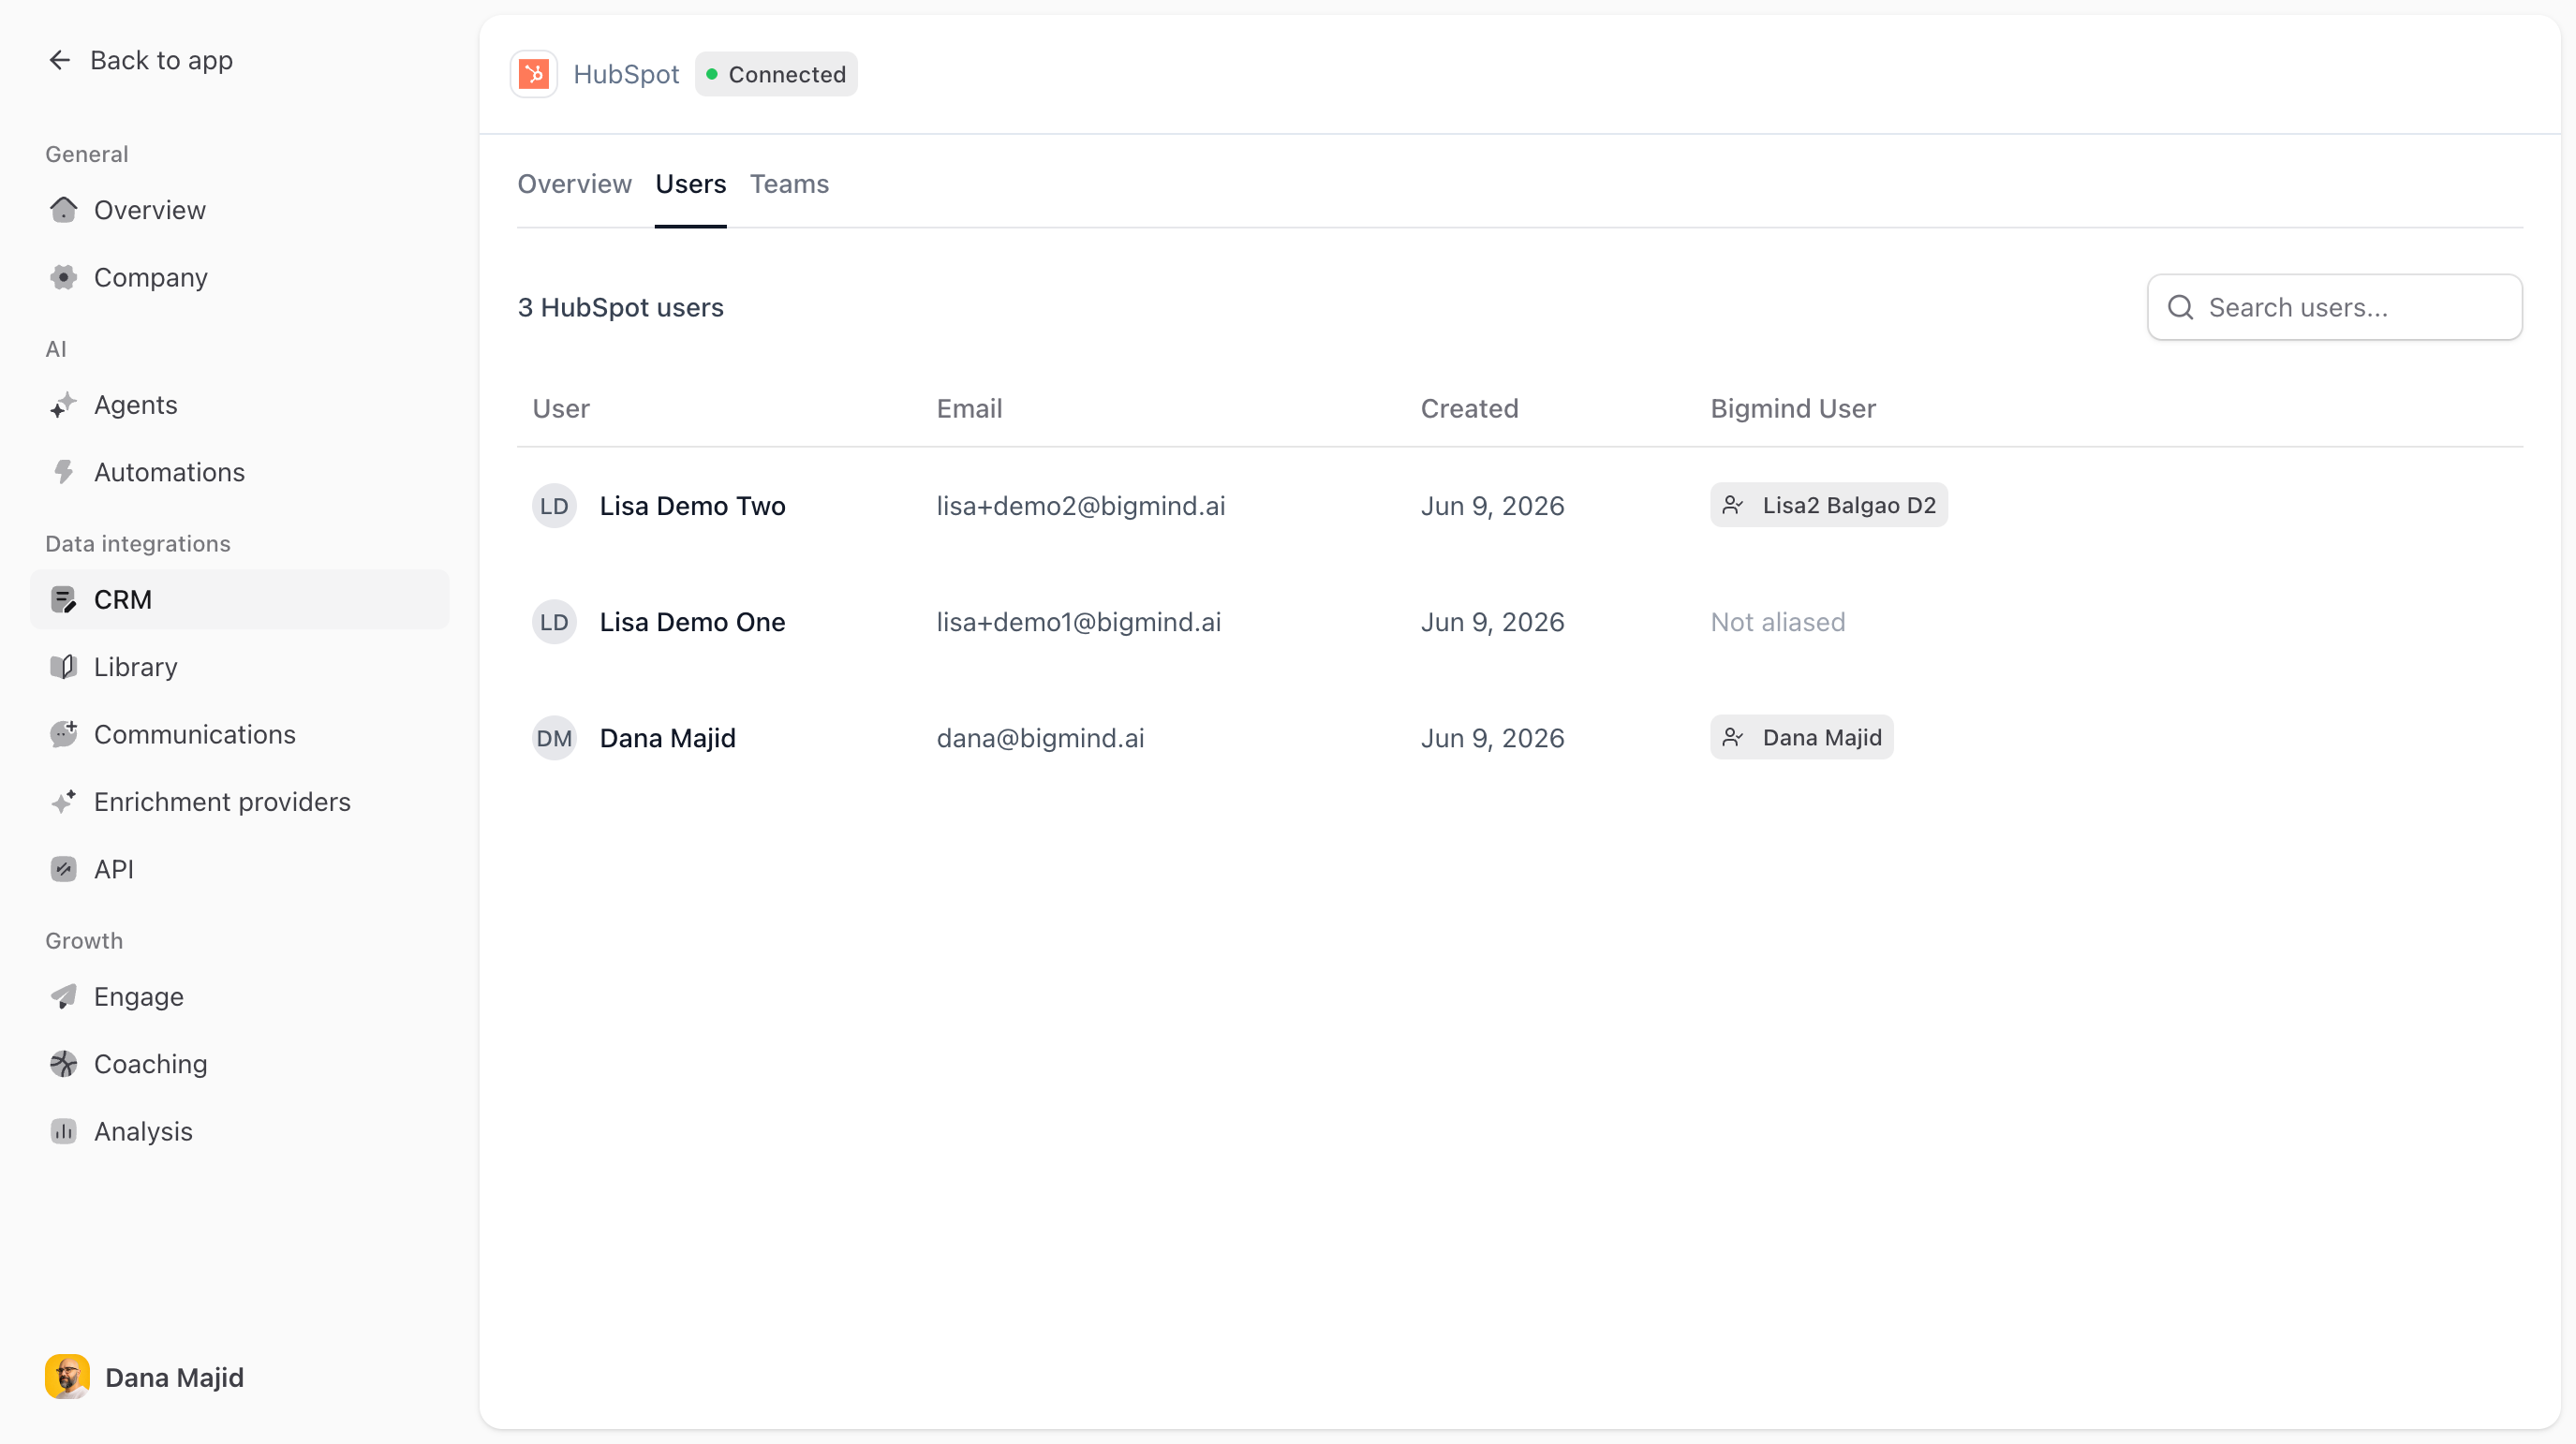Viewport: 2576px width, 1444px height.
Task: Click the DM avatar for Dana Majid row
Action: coord(554,738)
